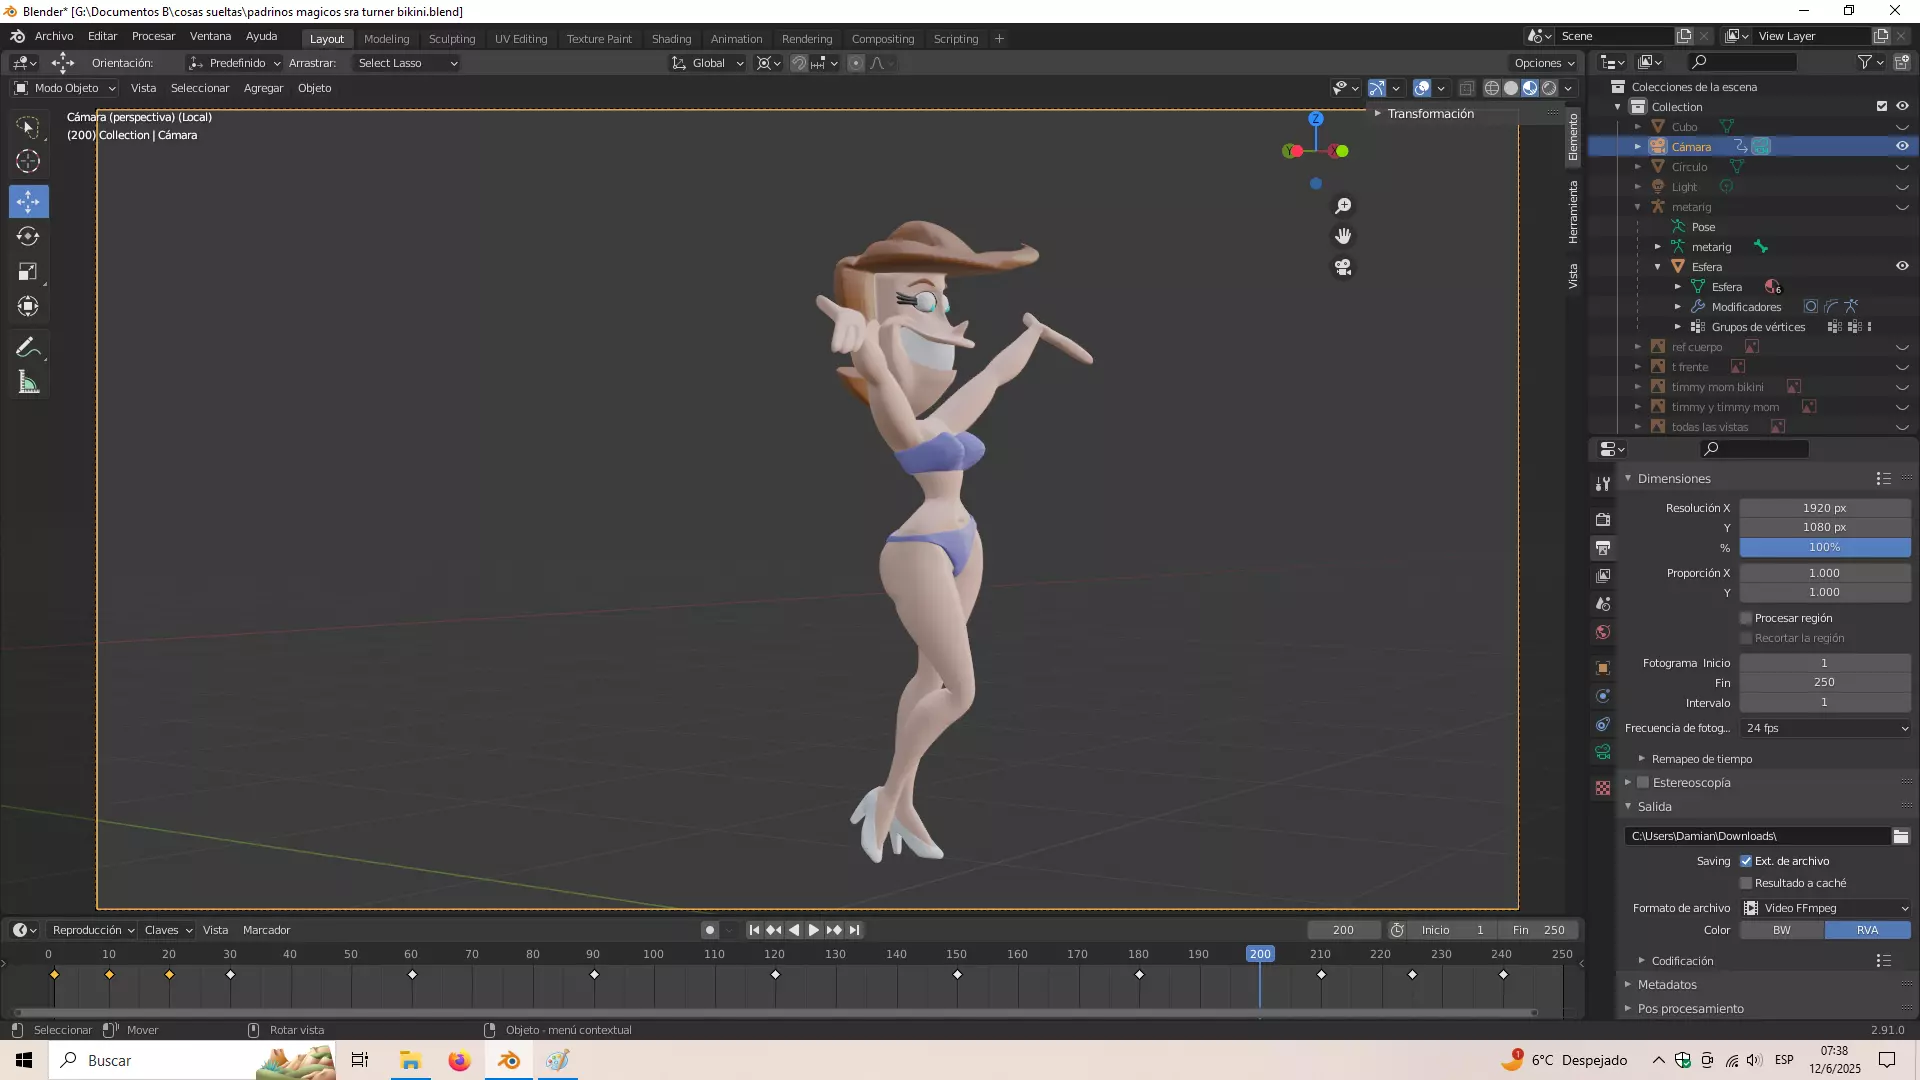This screenshot has width=1920, height=1080.
Task: Click the outliner filter funnel icon
Action: (x=1865, y=62)
